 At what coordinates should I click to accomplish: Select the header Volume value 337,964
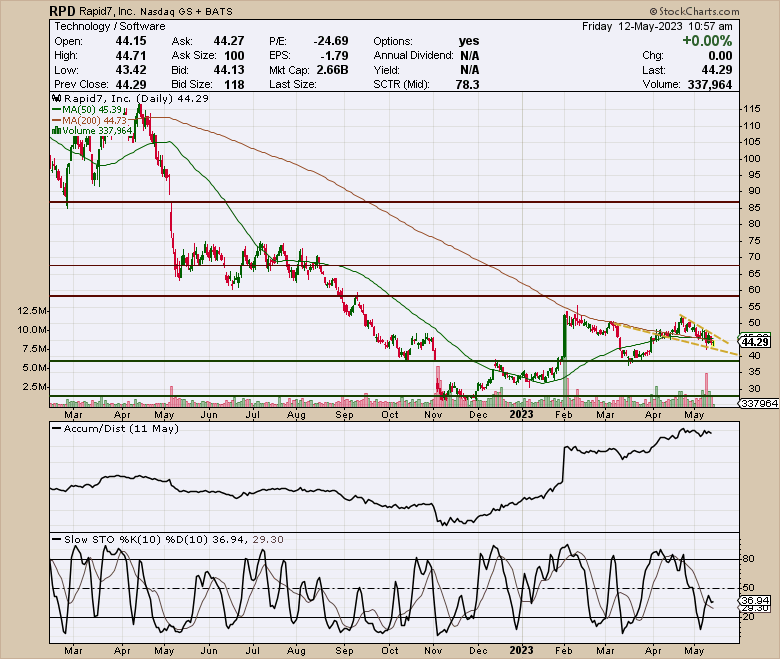click(710, 84)
